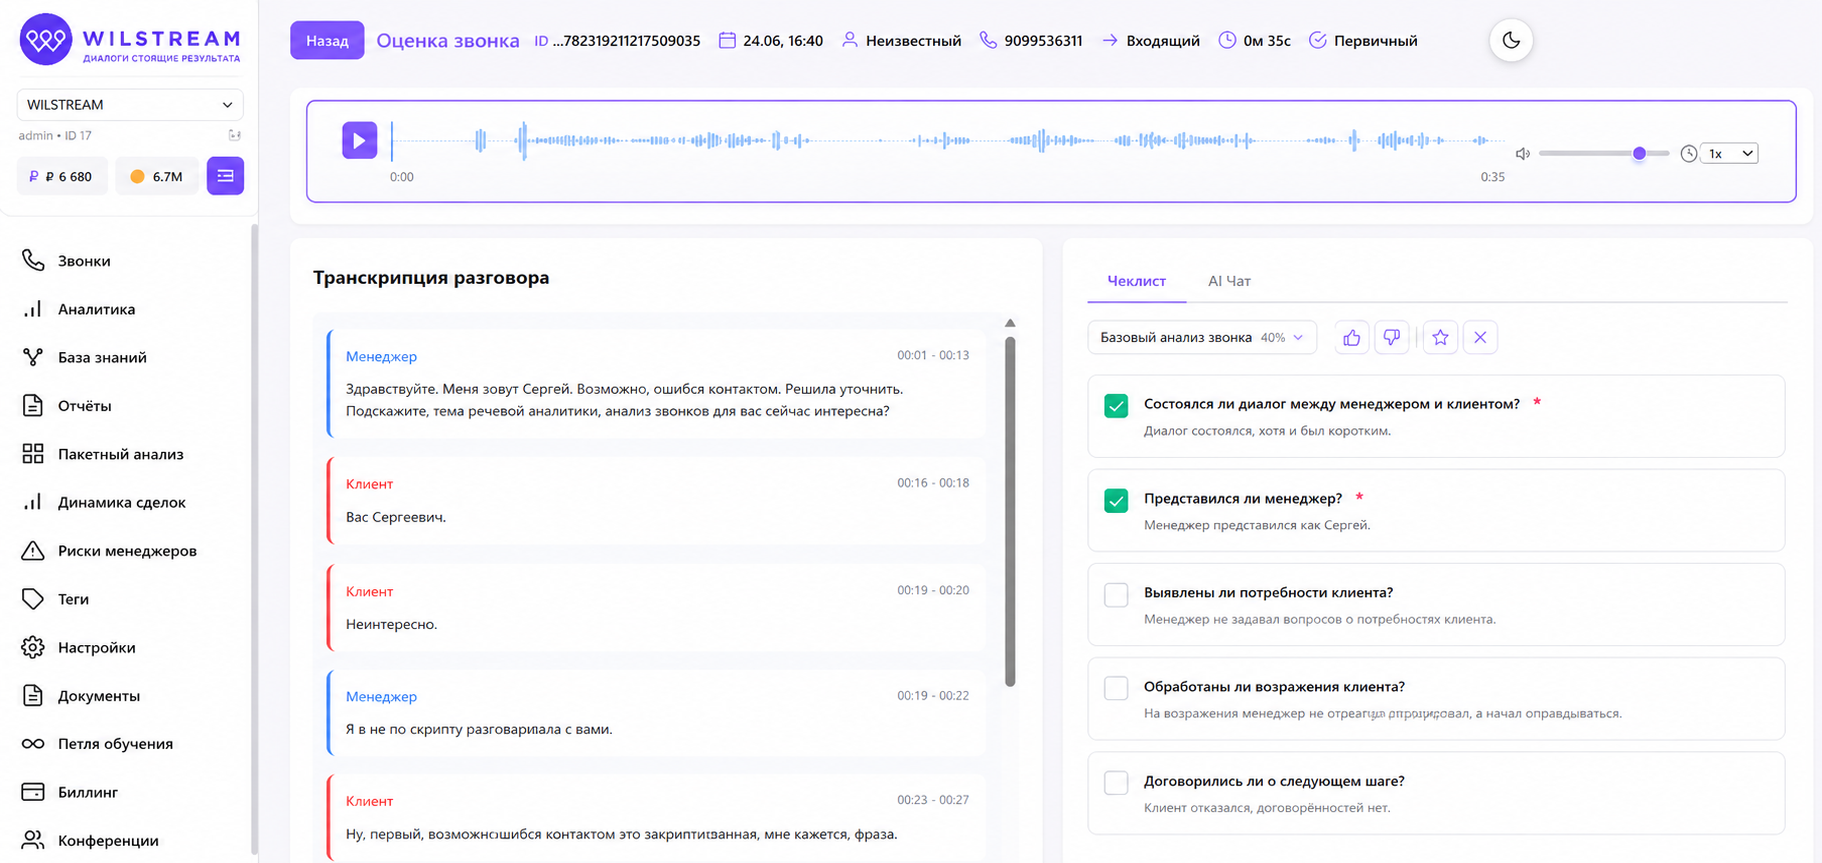Click the sidebar vertical scrollbar
The height and width of the screenshot is (863, 1822).
tap(254, 540)
